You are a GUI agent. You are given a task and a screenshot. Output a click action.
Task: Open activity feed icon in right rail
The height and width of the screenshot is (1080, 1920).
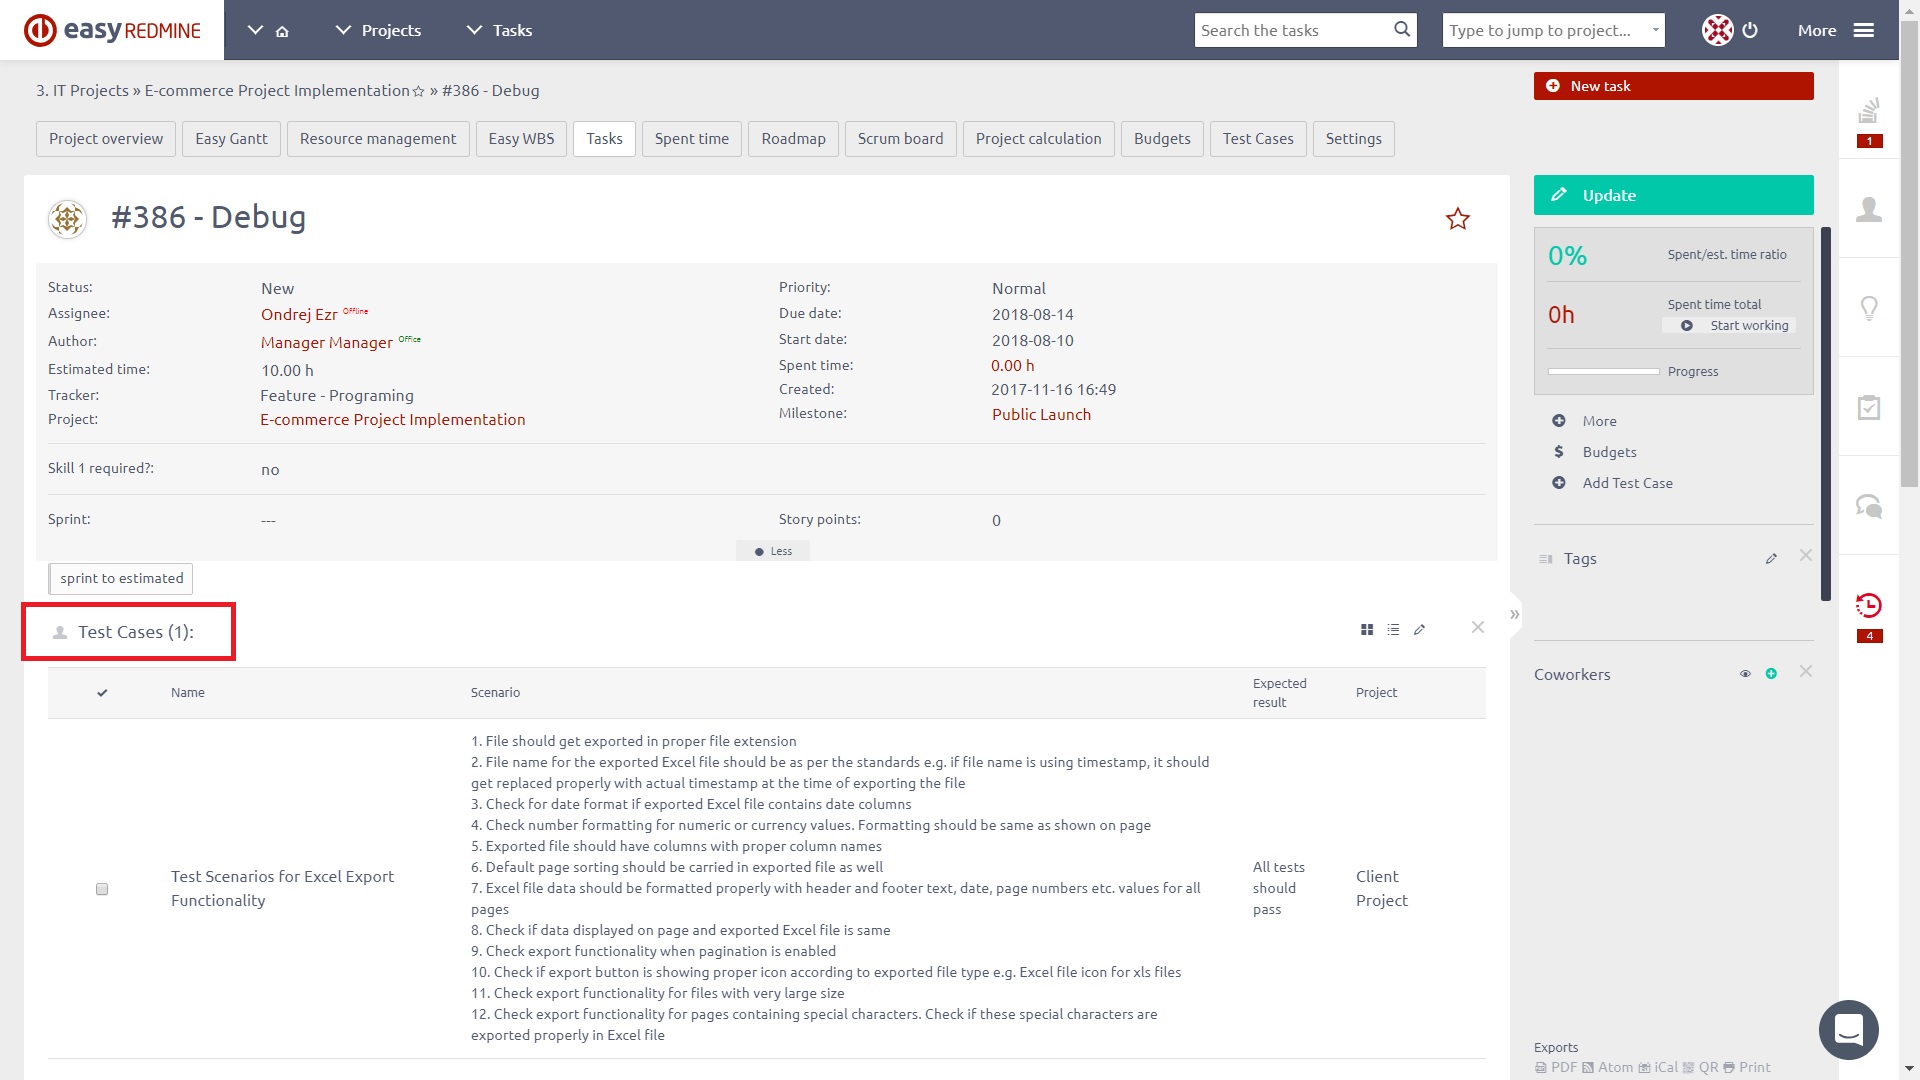pos(1869,110)
